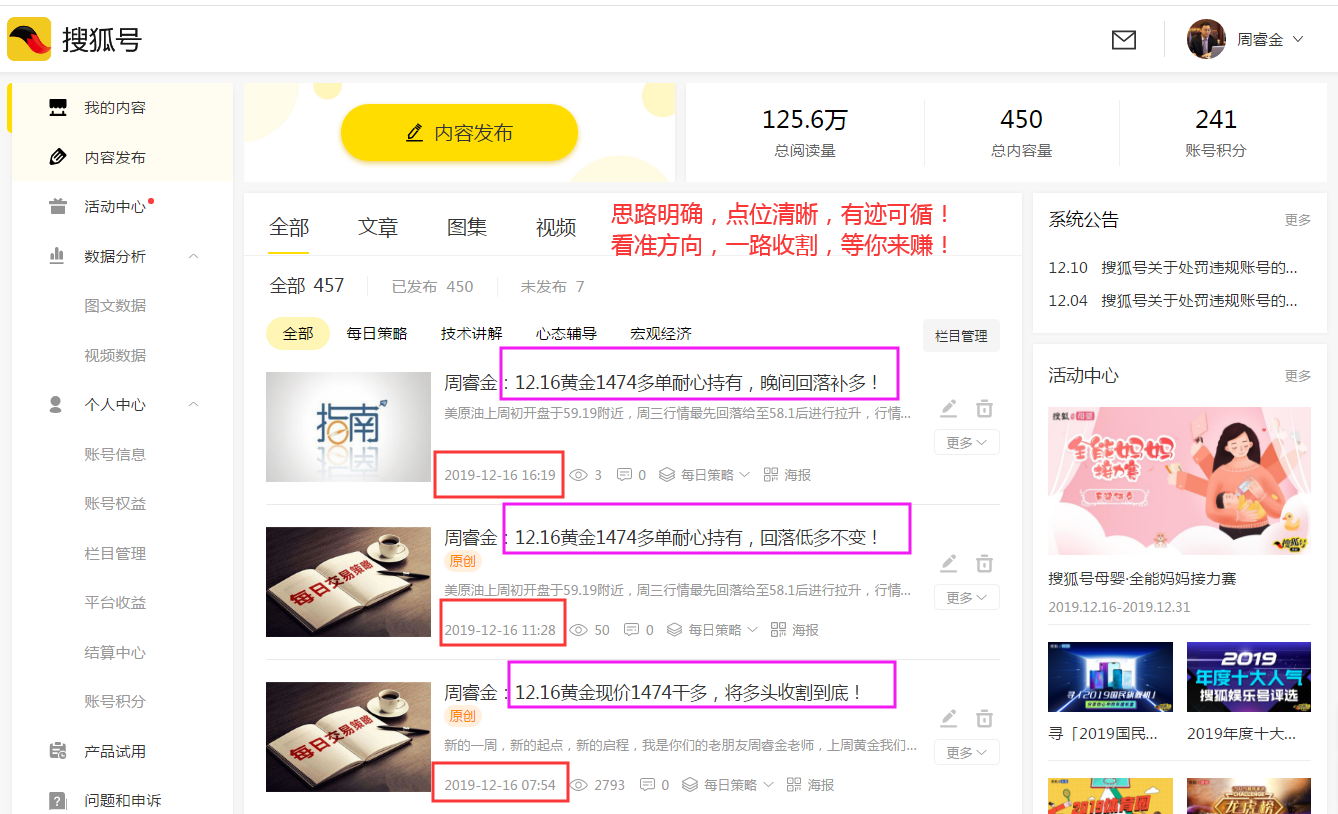The width and height of the screenshot is (1338, 814).
Task: Open 账号信息 in sidebar
Action: click(x=115, y=454)
